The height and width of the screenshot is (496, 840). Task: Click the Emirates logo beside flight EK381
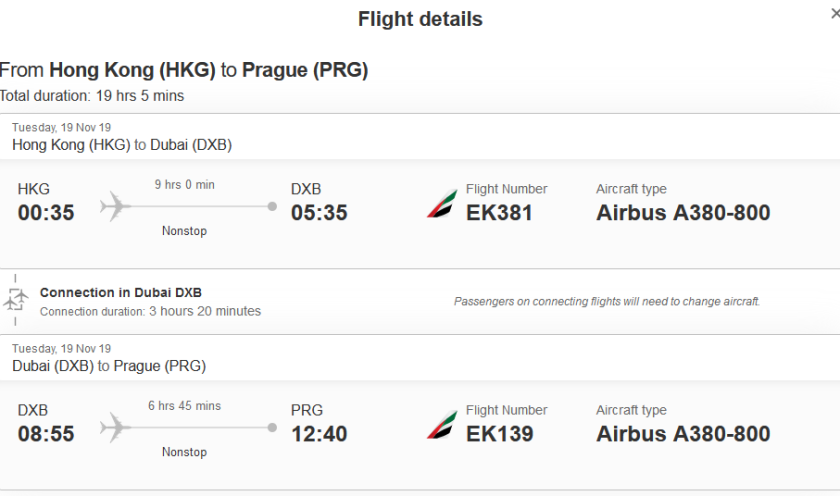point(441,203)
